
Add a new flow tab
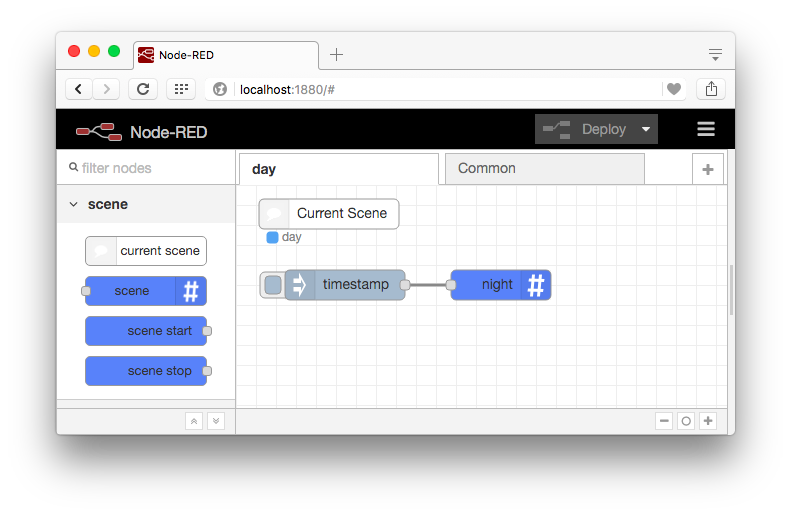point(708,169)
